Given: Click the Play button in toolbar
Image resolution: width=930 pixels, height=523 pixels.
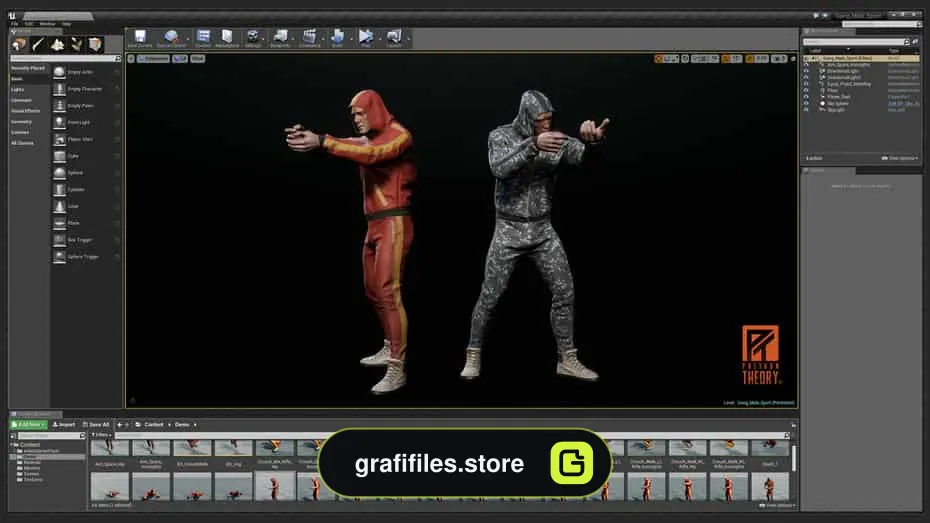Looking at the screenshot, I should (366, 37).
